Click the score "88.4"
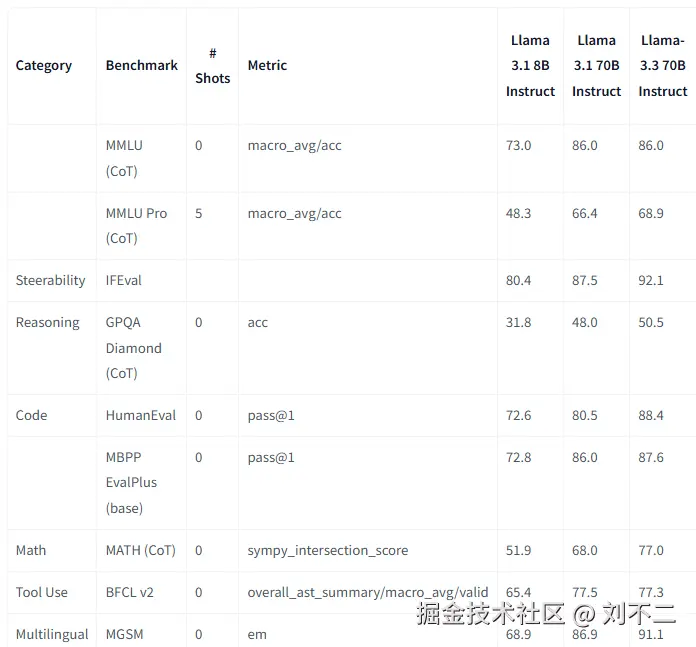This screenshot has width=696, height=647. (651, 415)
